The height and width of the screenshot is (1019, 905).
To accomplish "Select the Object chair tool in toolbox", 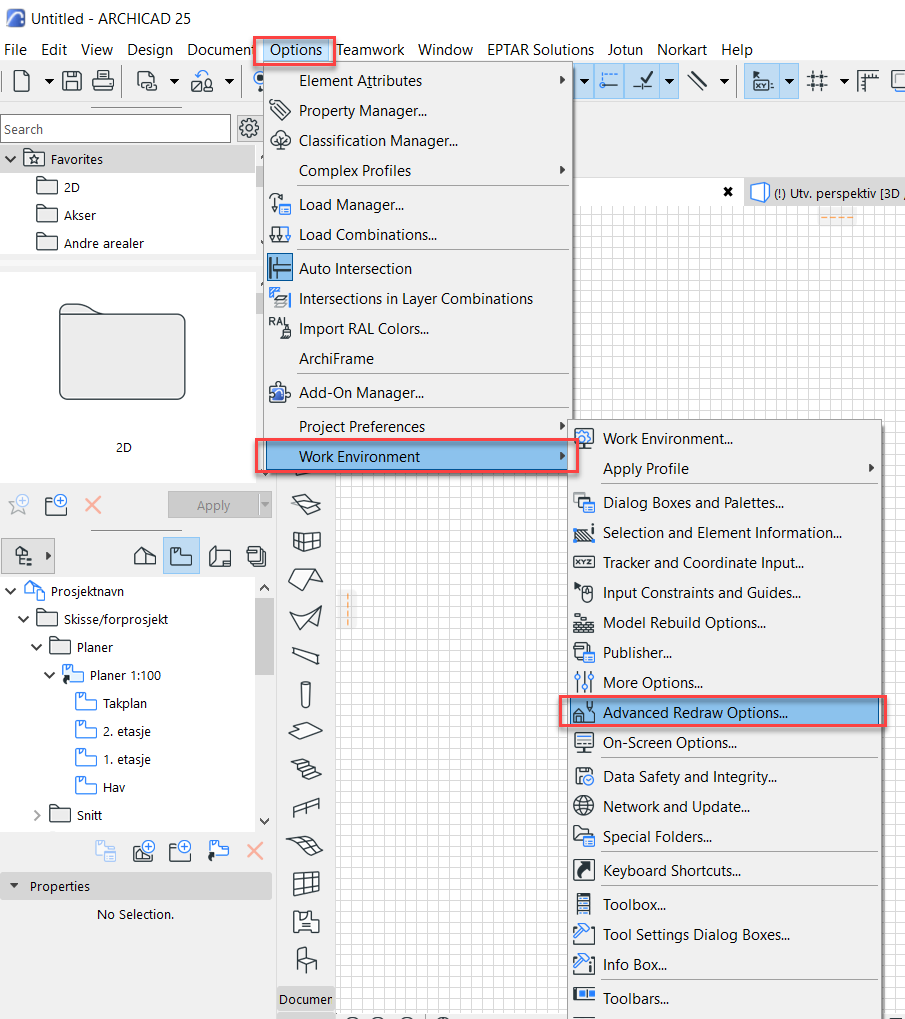I will point(306,959).
